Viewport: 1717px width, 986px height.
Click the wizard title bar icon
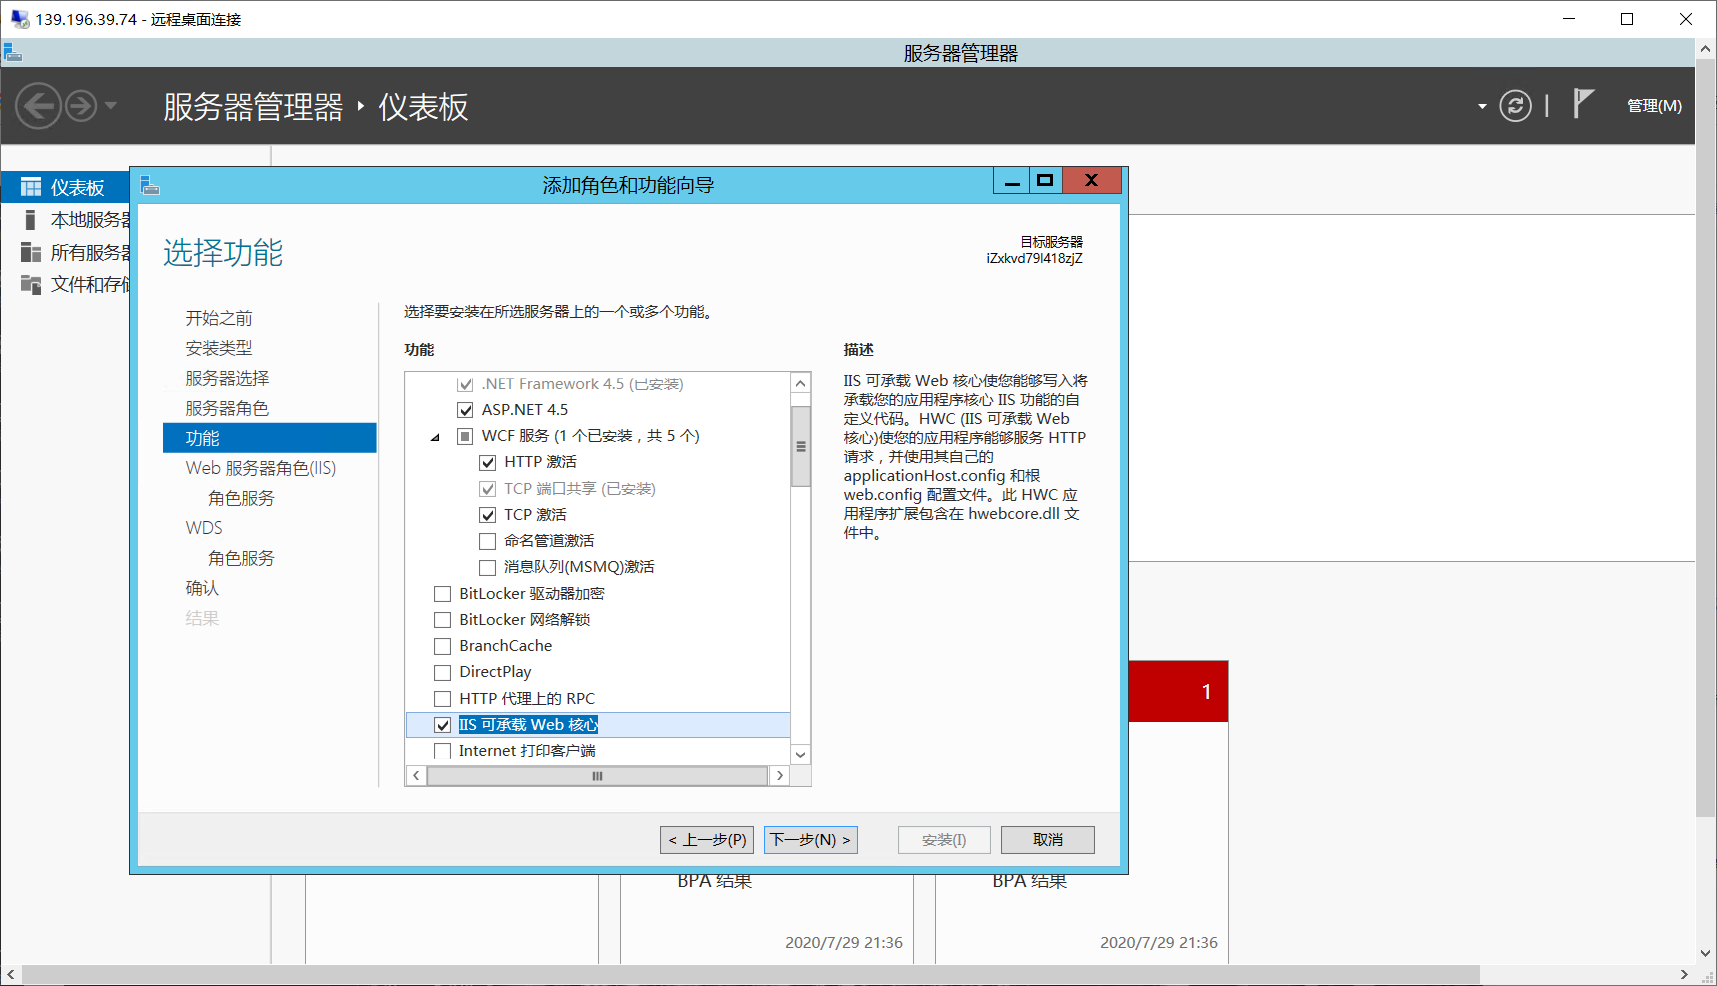point(150,184)
